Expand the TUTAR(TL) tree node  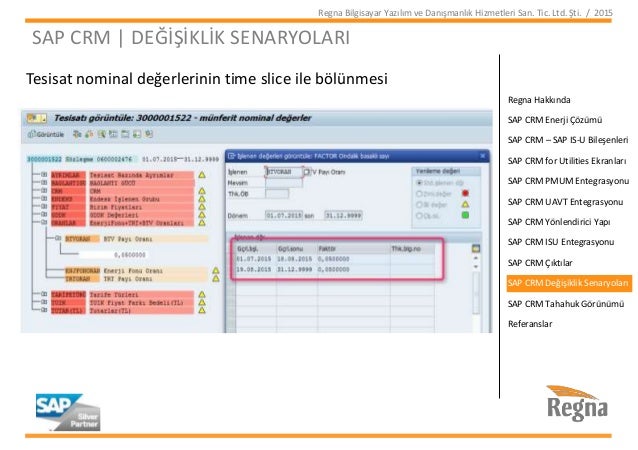pyautogui.click(x=44, y=310)
